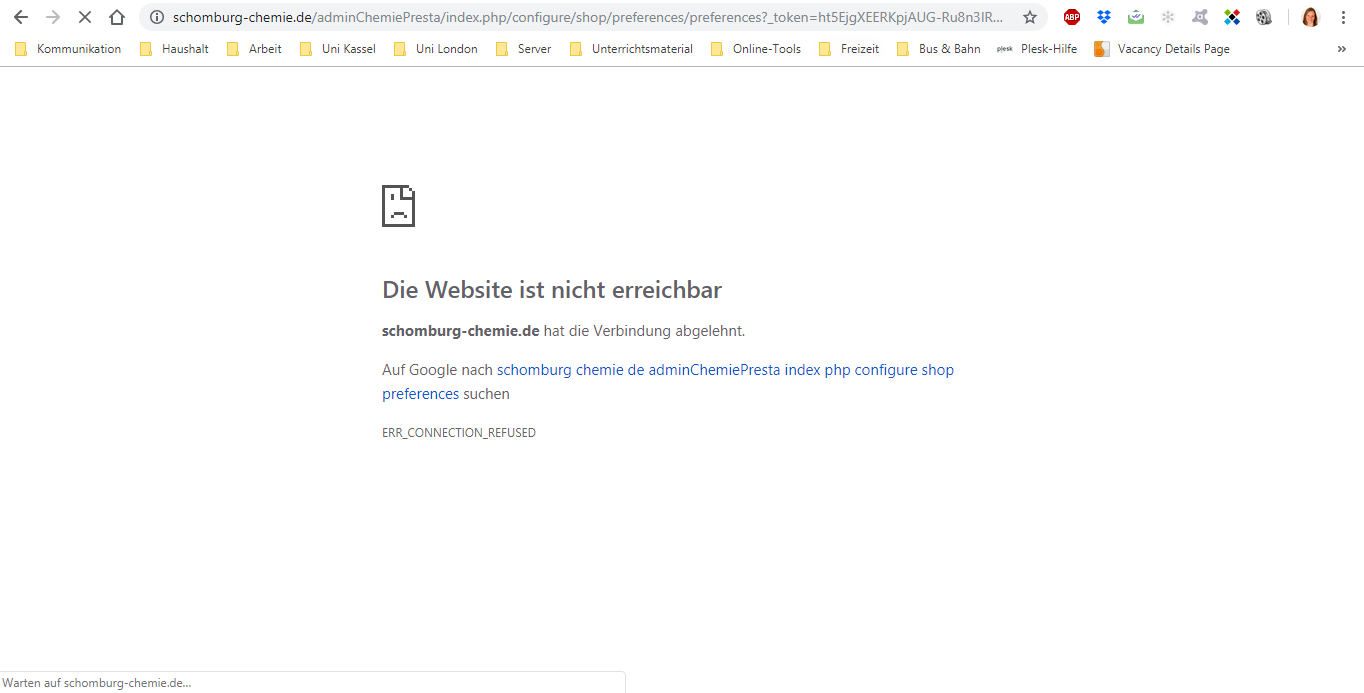
Task: Open the Bus & Bahn bookmark folder
Action: tap(938, 49)
